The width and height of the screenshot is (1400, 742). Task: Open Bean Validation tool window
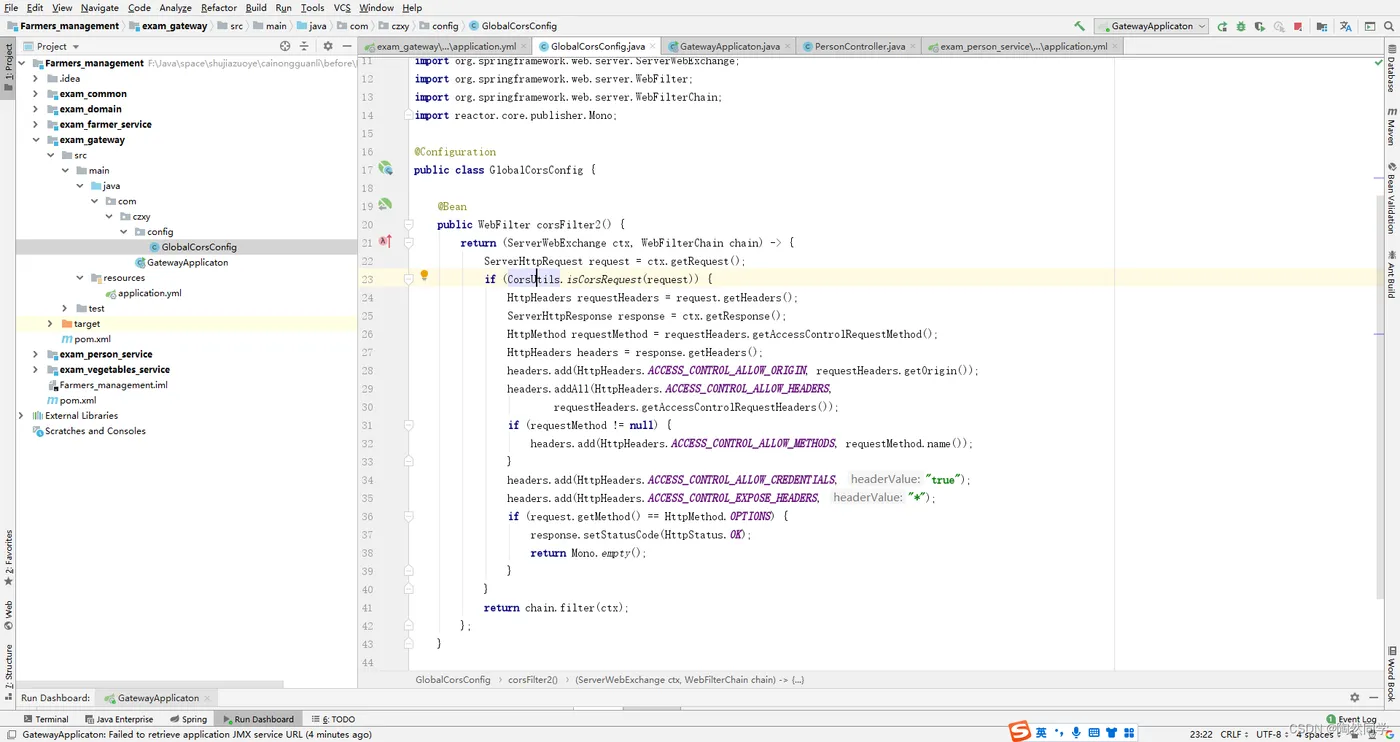1391,197
